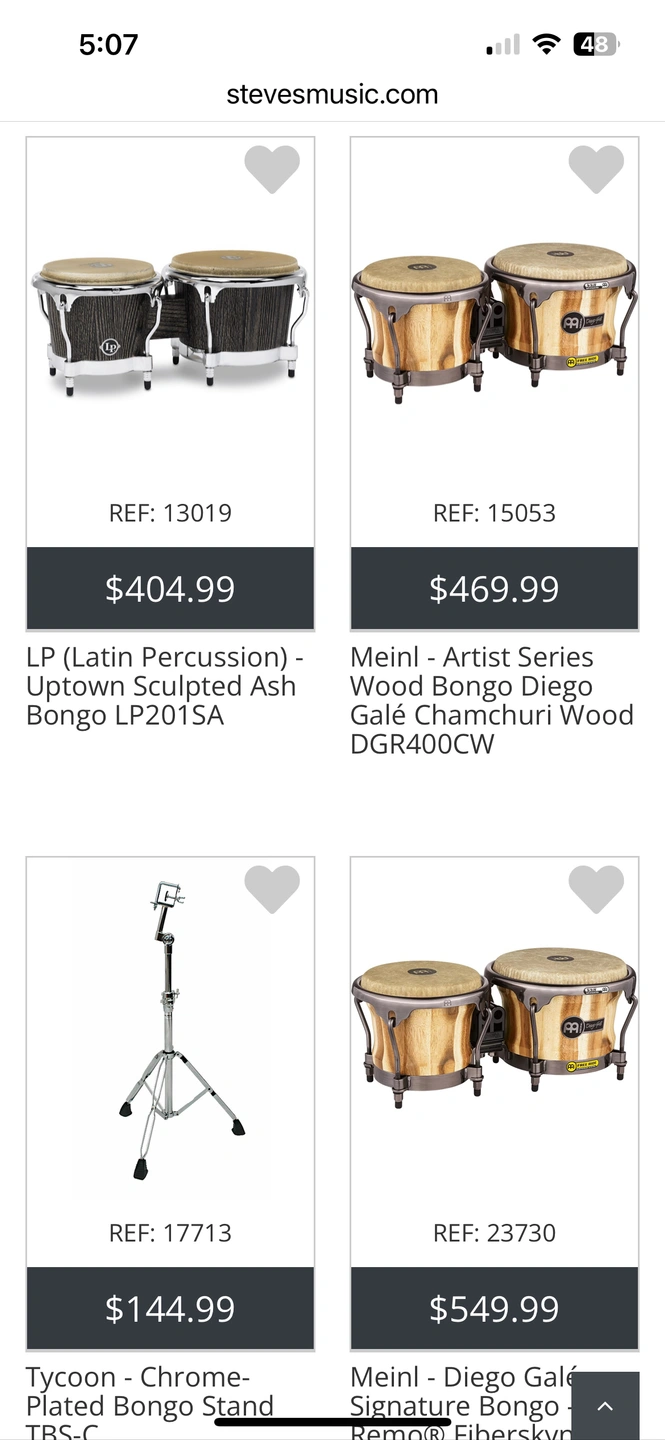Tap the Wi-Fi icon in status bar
Viewport: 665px width, 1440px height.
click(546, 44)
